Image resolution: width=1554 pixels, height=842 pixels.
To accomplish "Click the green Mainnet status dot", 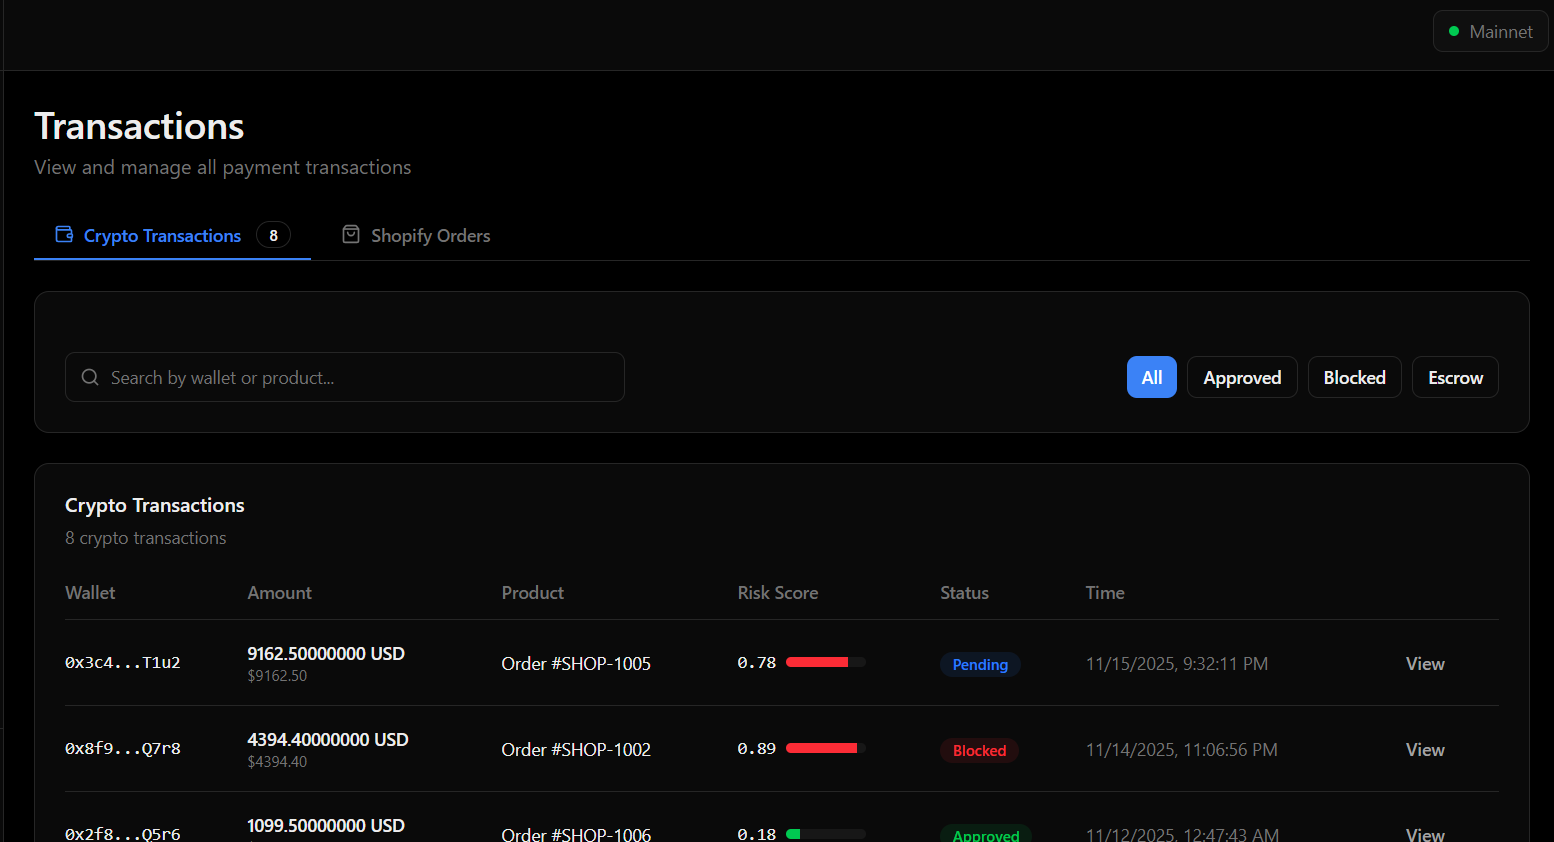I will coord(1454,31).
